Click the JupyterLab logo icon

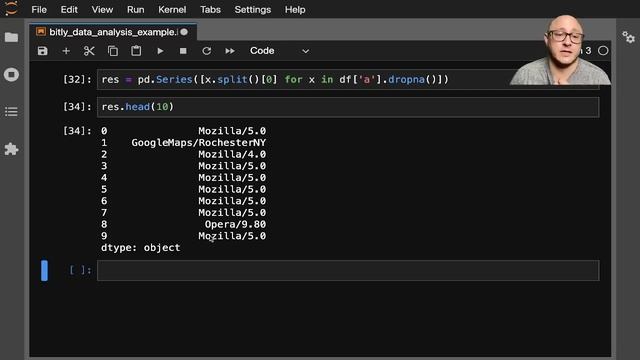11,8
